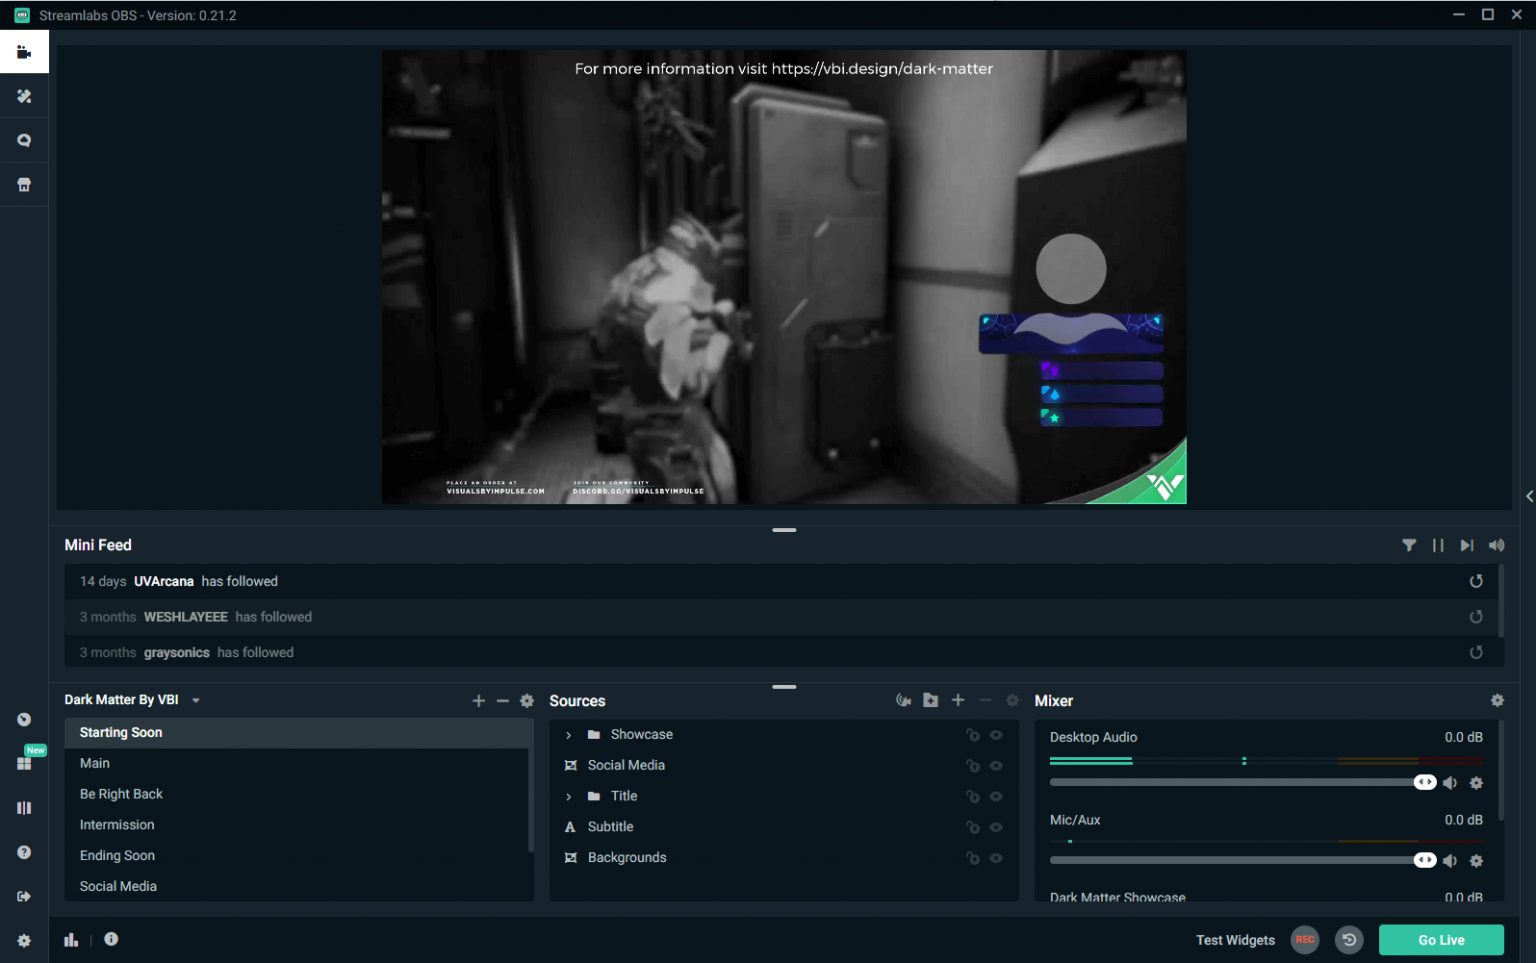Open the Themes section in left sidebar
The height and width of the screenshot is (963, 1536).
[24, 96]
